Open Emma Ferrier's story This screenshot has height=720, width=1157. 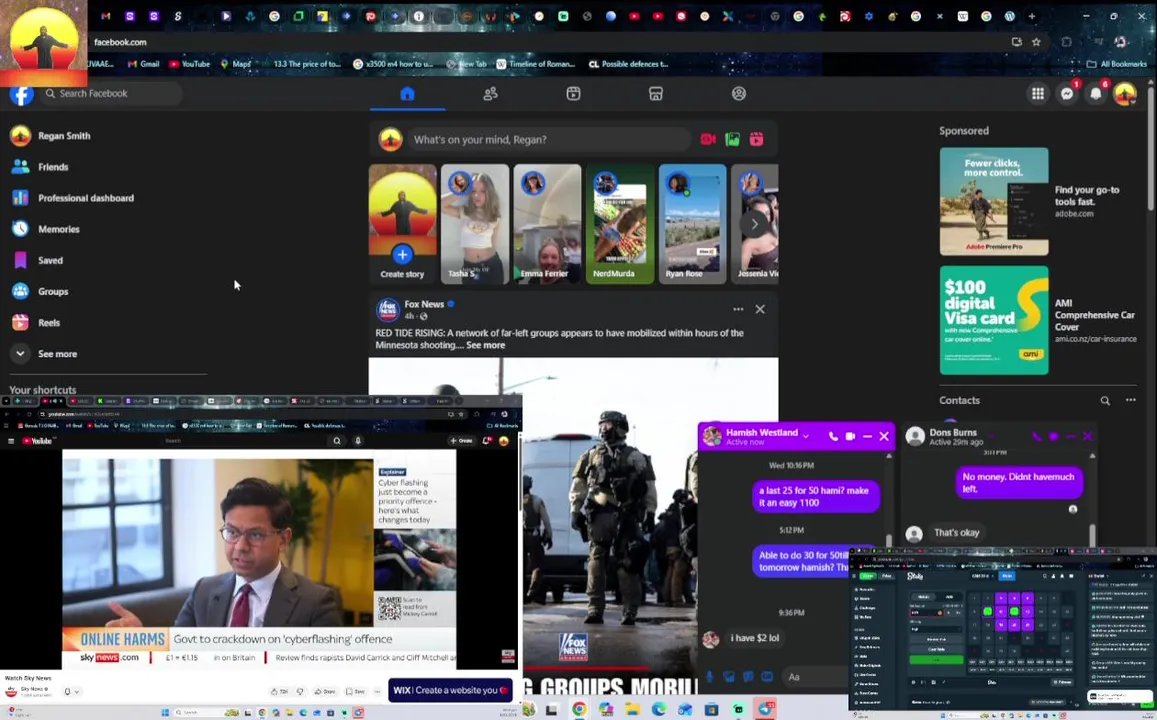click(x=547, y=224)
